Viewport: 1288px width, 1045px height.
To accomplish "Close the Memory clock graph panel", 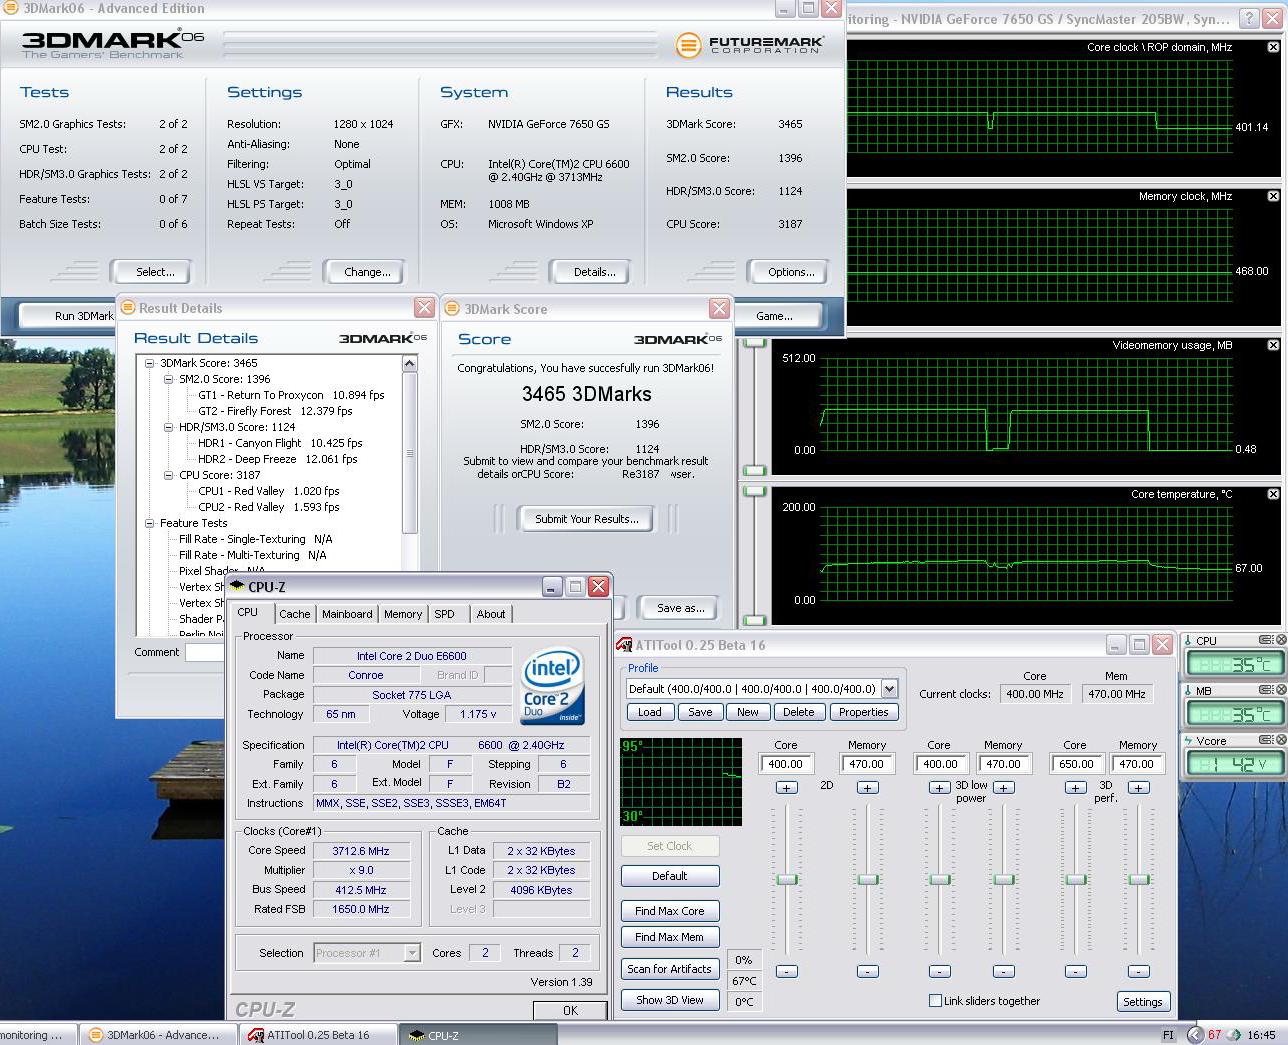I will pyautogui.click(x=1273, y=196).
